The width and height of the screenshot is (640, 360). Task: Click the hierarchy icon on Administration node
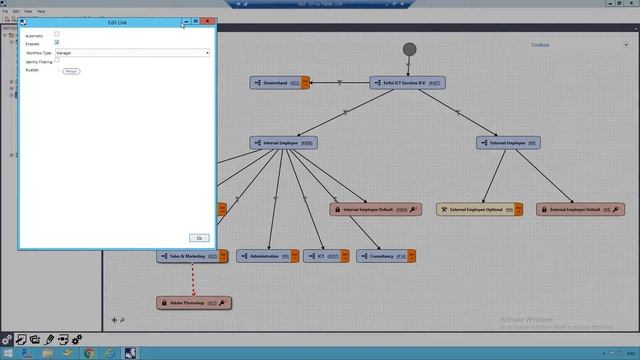tap(244, 256)
